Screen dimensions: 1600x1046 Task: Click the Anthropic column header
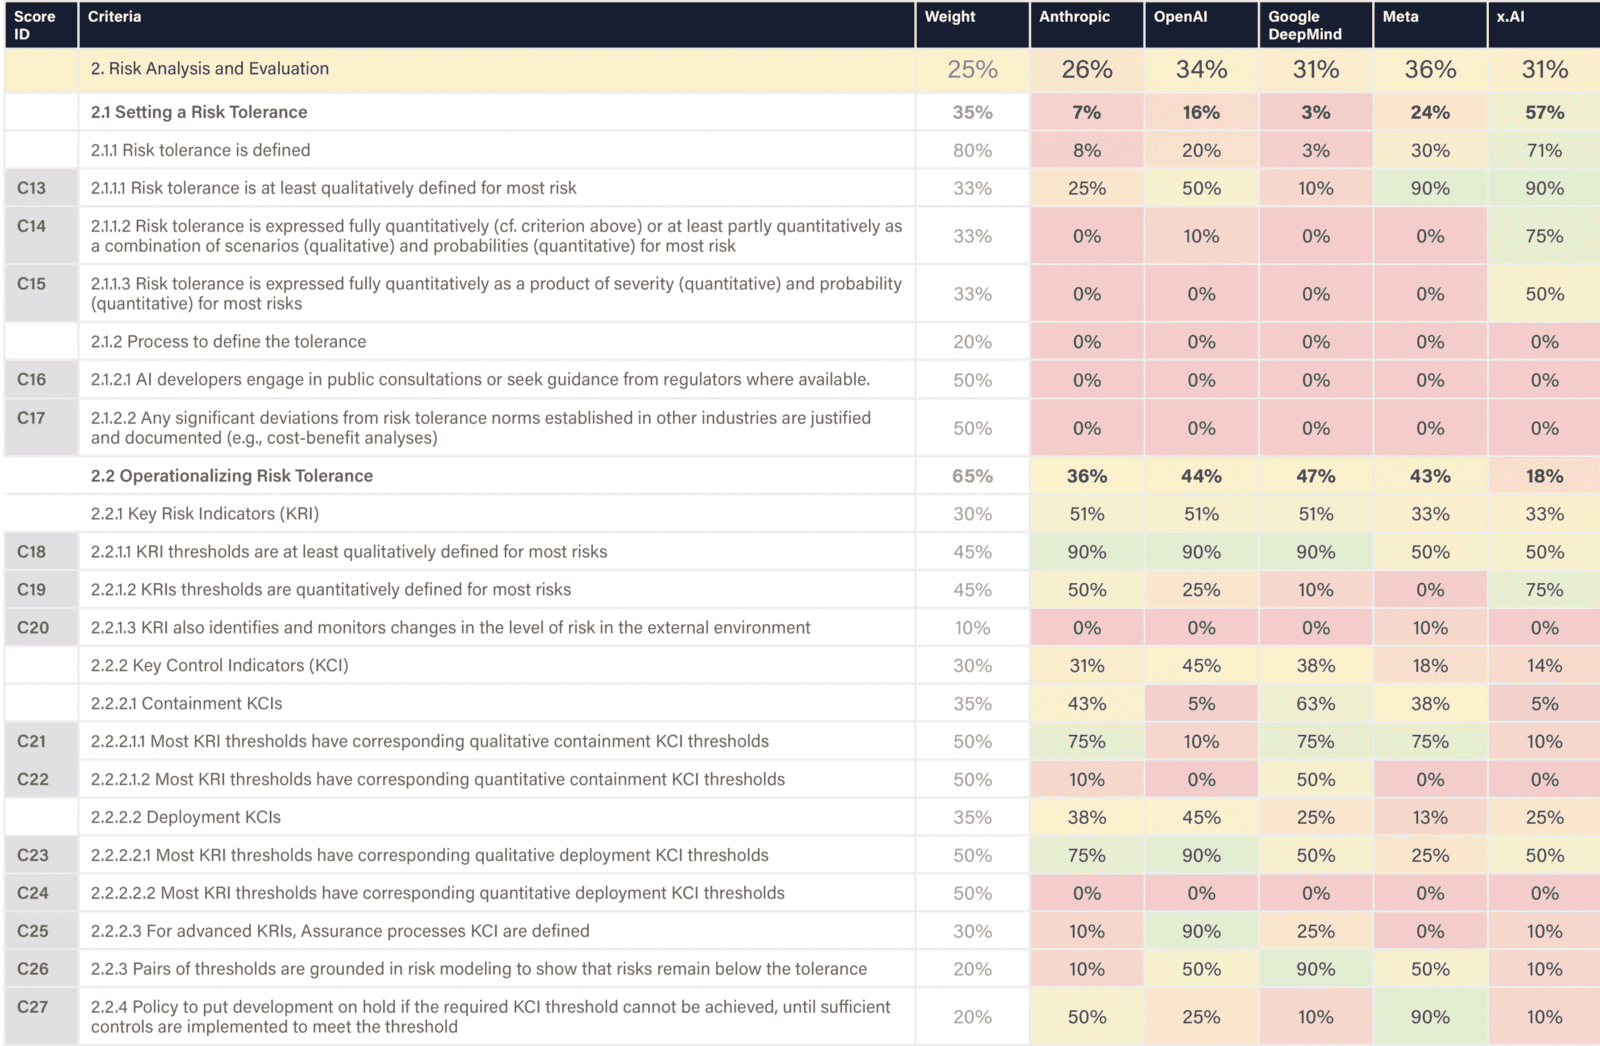coord(1074,17)
